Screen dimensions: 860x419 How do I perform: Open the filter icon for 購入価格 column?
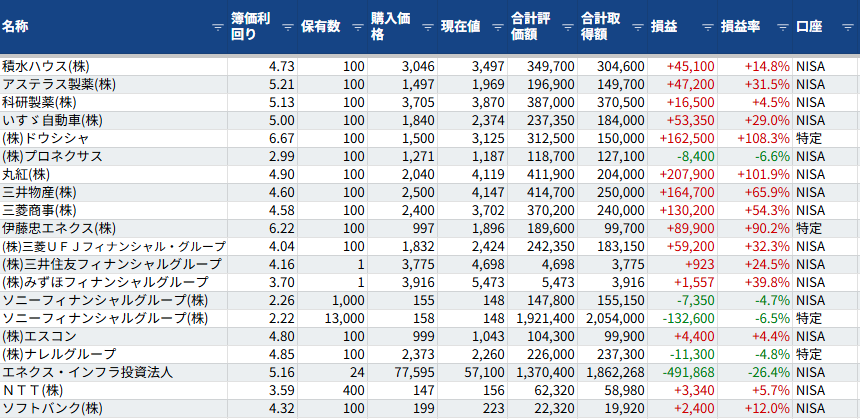click(427, 27)
